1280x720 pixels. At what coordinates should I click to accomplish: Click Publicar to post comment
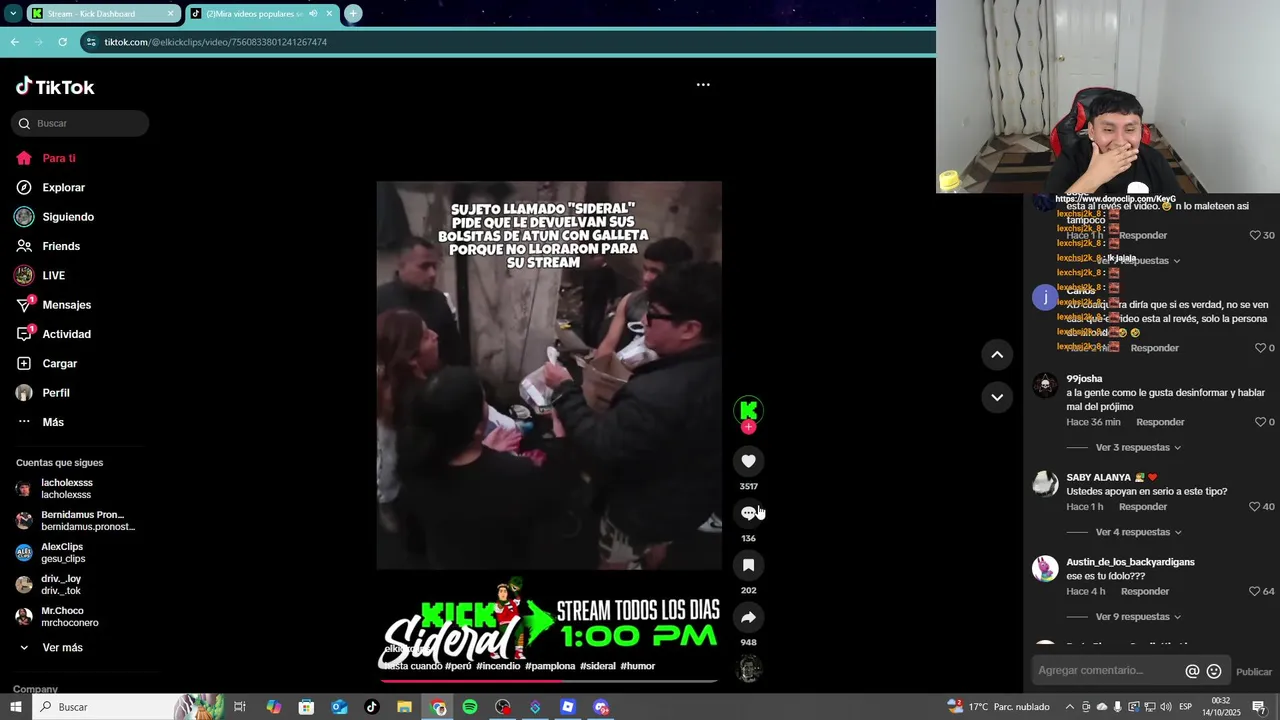pyautogui.click(x=1254, y=672)
